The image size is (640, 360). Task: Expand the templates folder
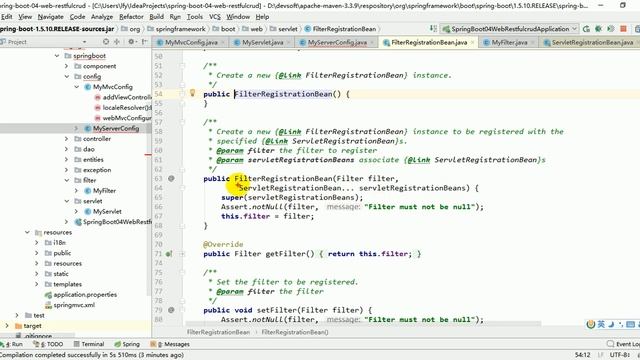[x=37, y=284]
